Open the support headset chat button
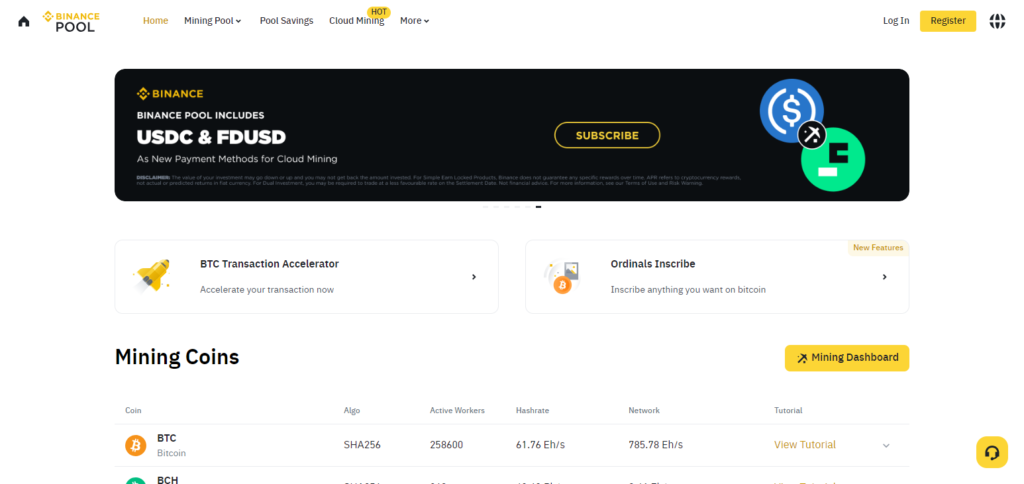This screenshot has height=484, width=1024. click(991, 452)
